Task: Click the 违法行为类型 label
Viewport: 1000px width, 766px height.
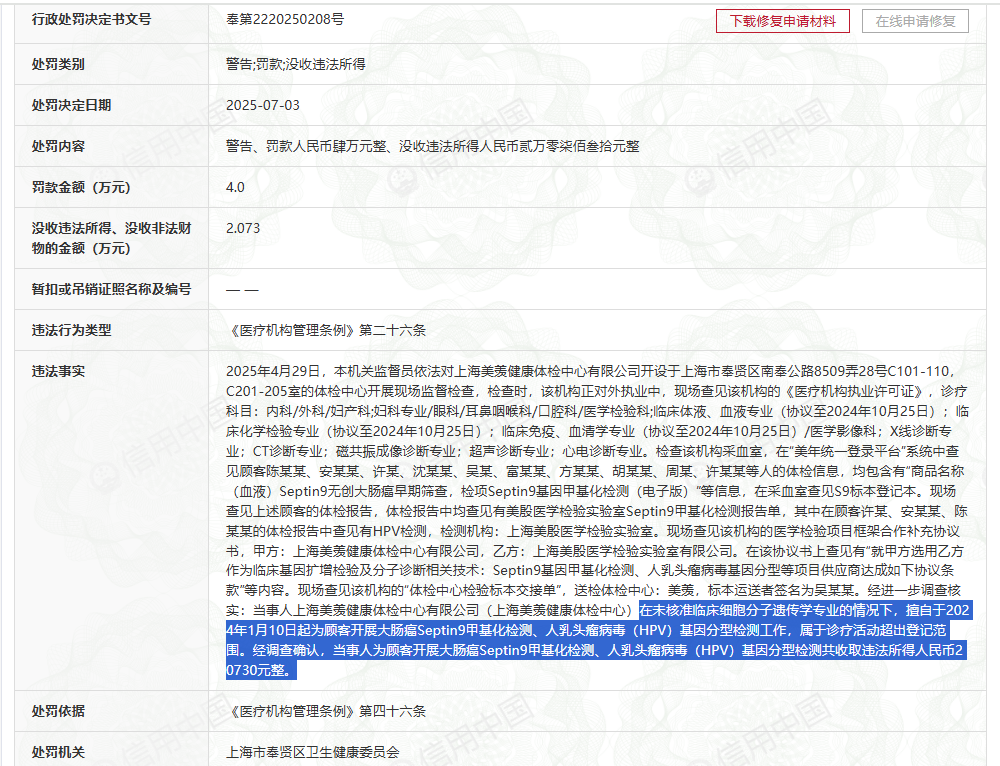Action: (71, 330)
